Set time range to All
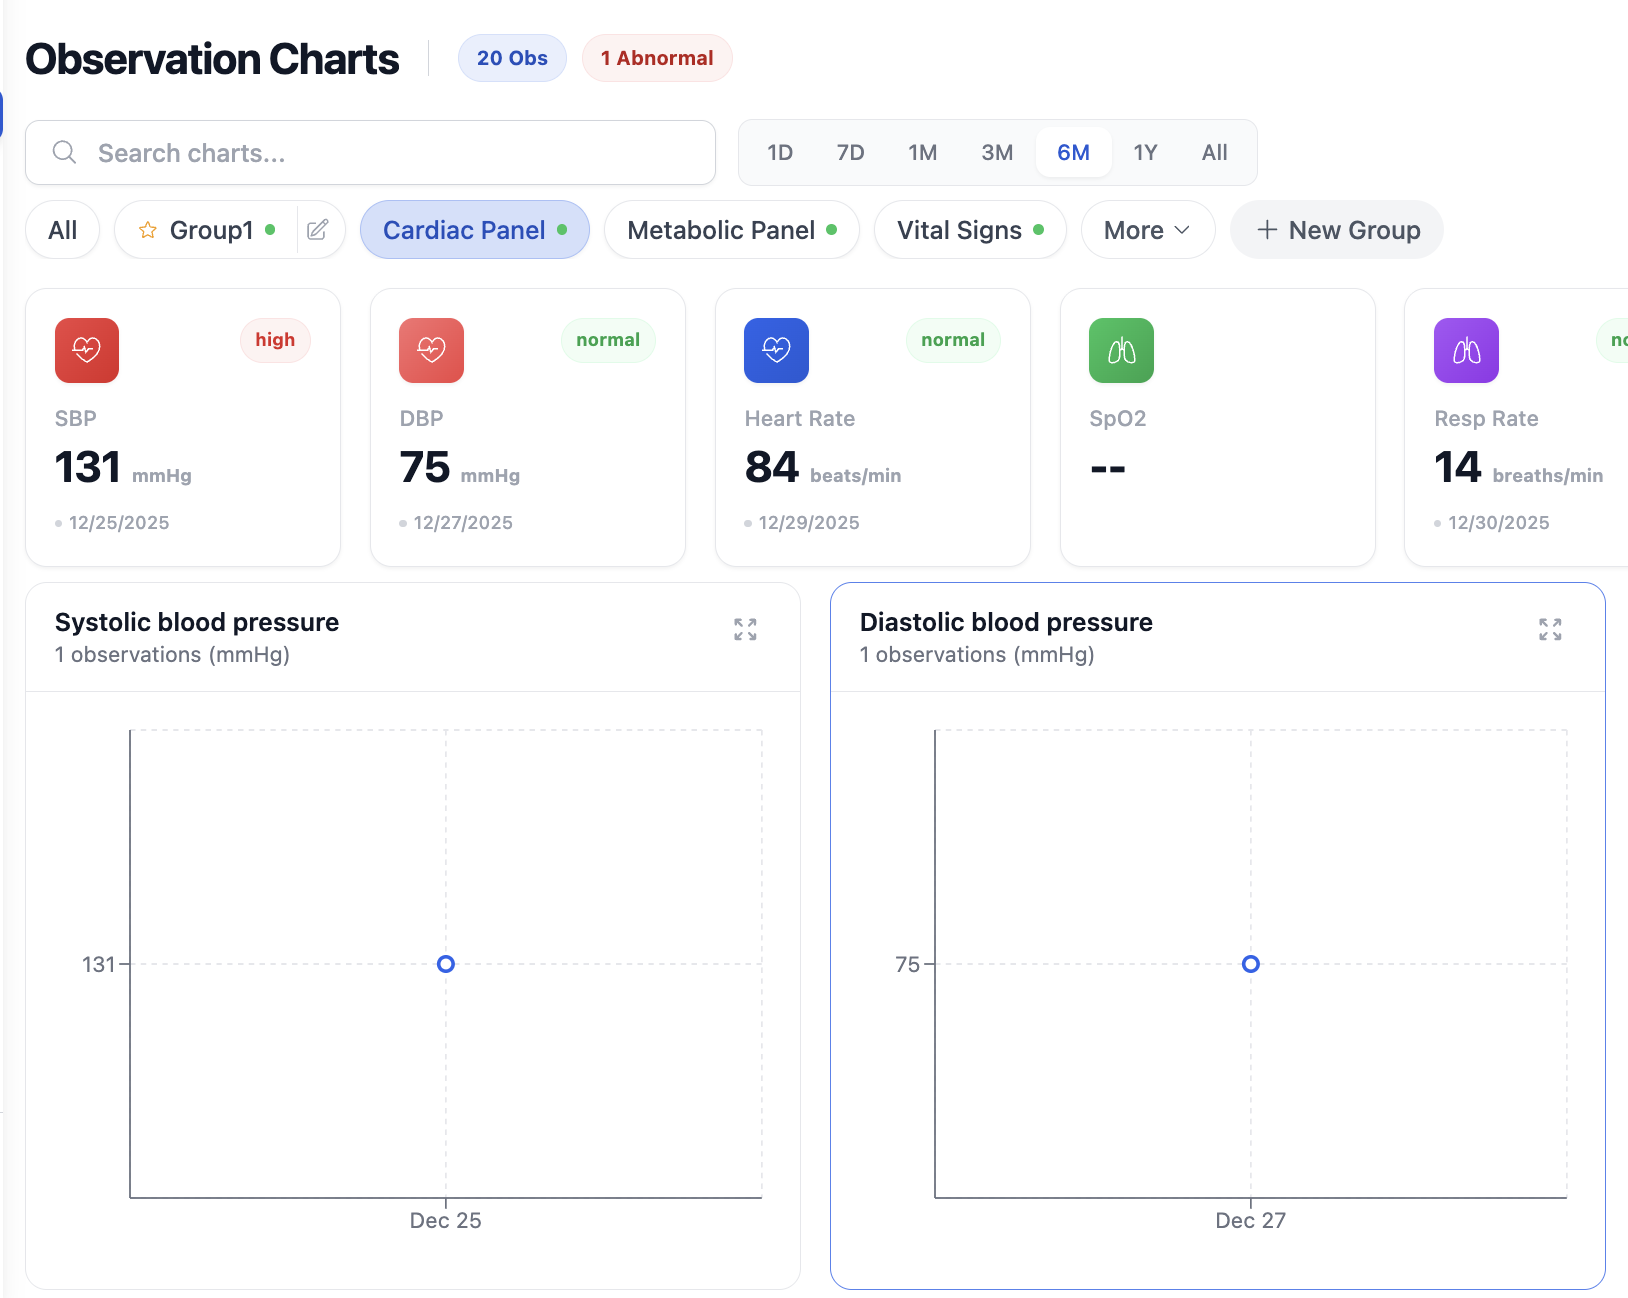Viewport: 1628px width, 1298px height. [x=1214, y=153]
